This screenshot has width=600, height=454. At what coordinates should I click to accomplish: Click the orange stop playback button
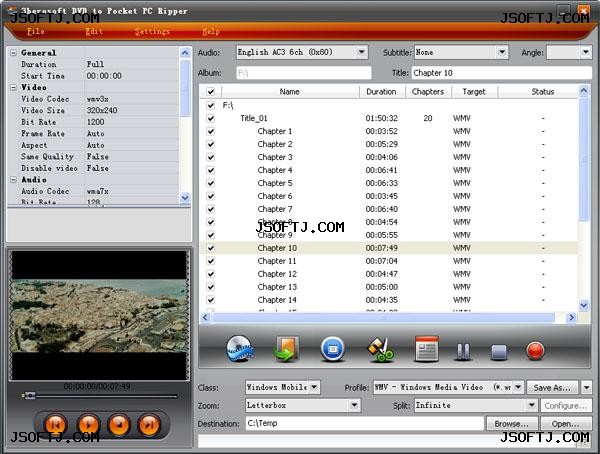click(x=119, y=425)
